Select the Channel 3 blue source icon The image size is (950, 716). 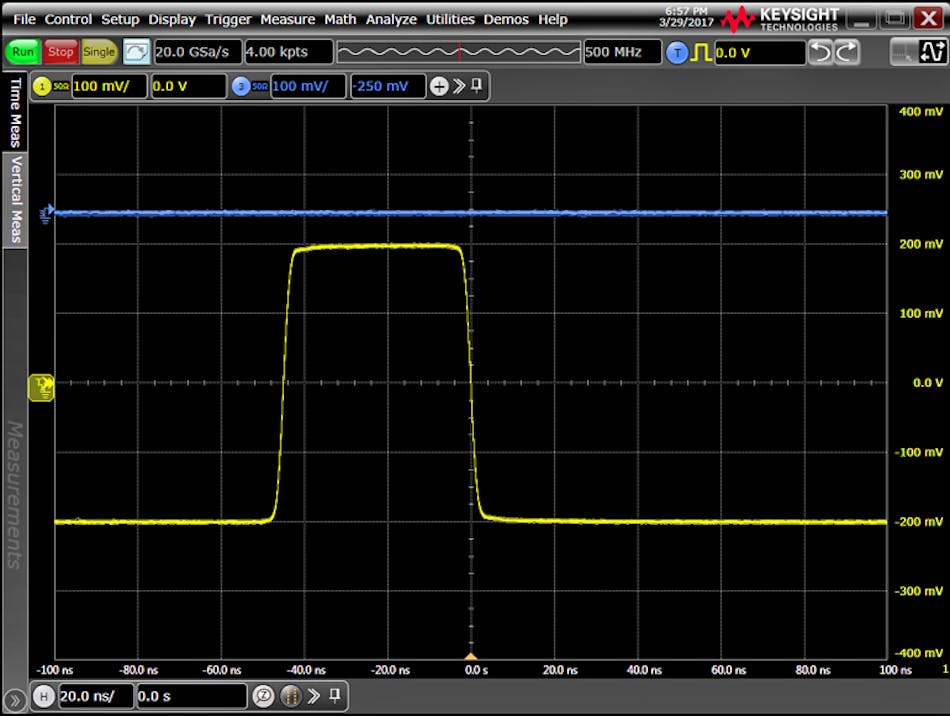click(x=240, y=86)
